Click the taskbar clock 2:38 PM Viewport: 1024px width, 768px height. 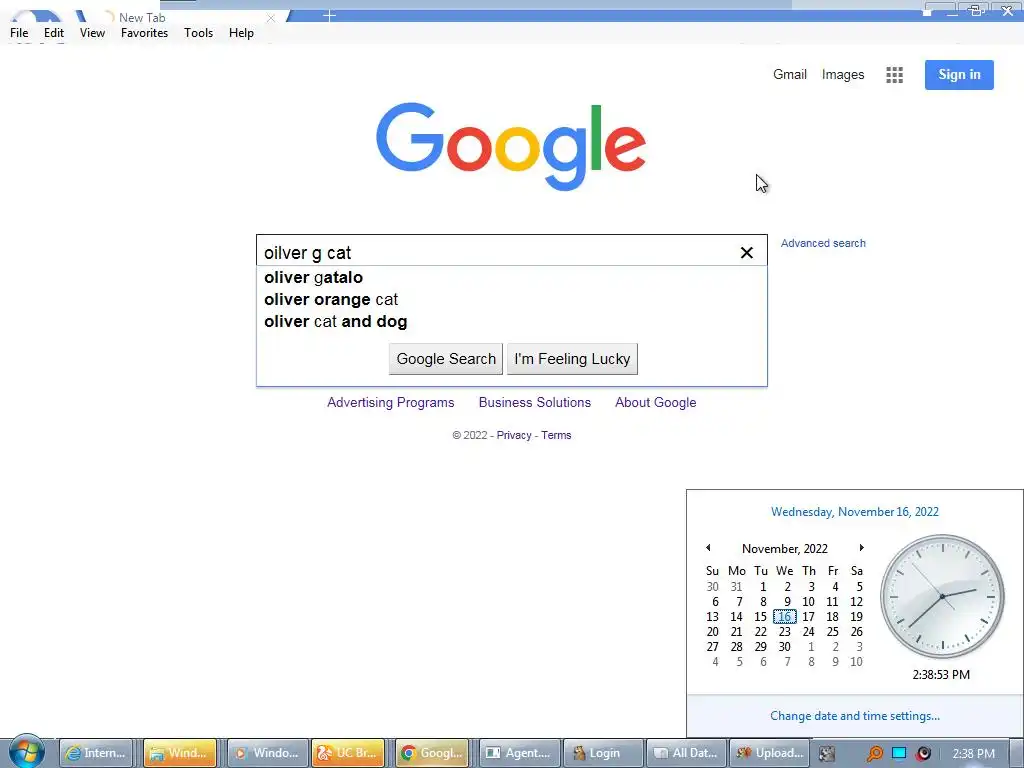[x=973, y=754]
